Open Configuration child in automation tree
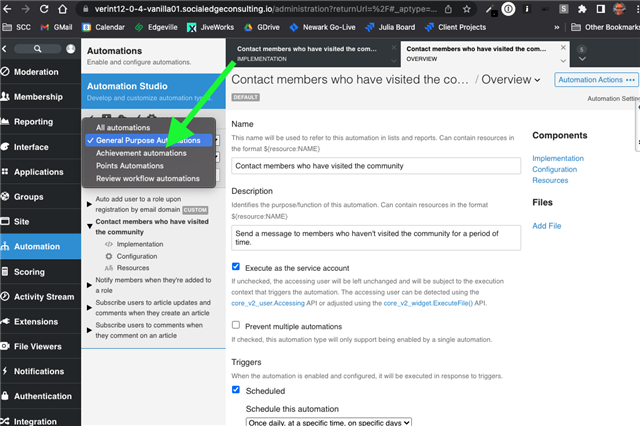Image resolution: width=640 pixels, height=426 pixels. pos(137,256)
